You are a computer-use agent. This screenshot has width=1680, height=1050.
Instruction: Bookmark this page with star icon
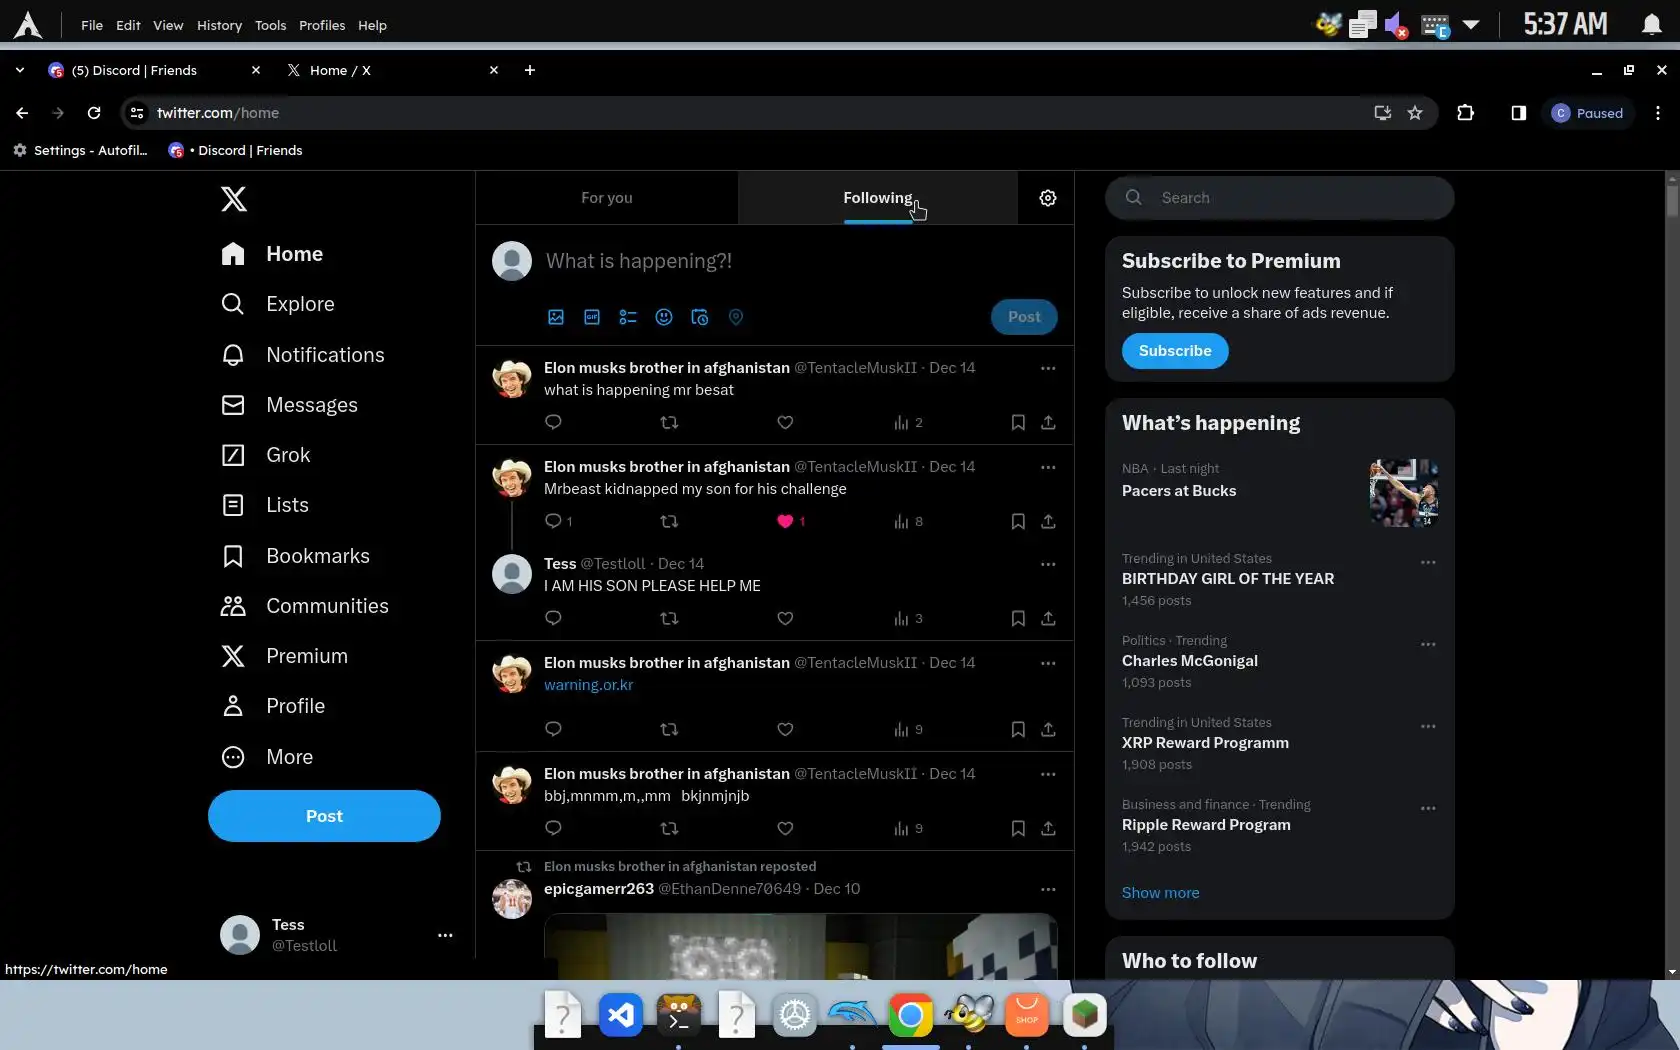(x=1415, y=113)
